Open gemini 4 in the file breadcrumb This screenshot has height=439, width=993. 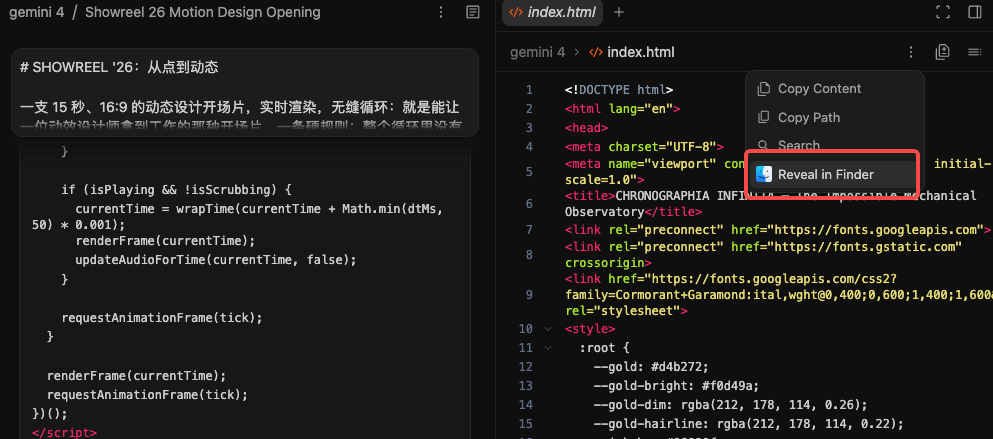(x=538, y=52)
